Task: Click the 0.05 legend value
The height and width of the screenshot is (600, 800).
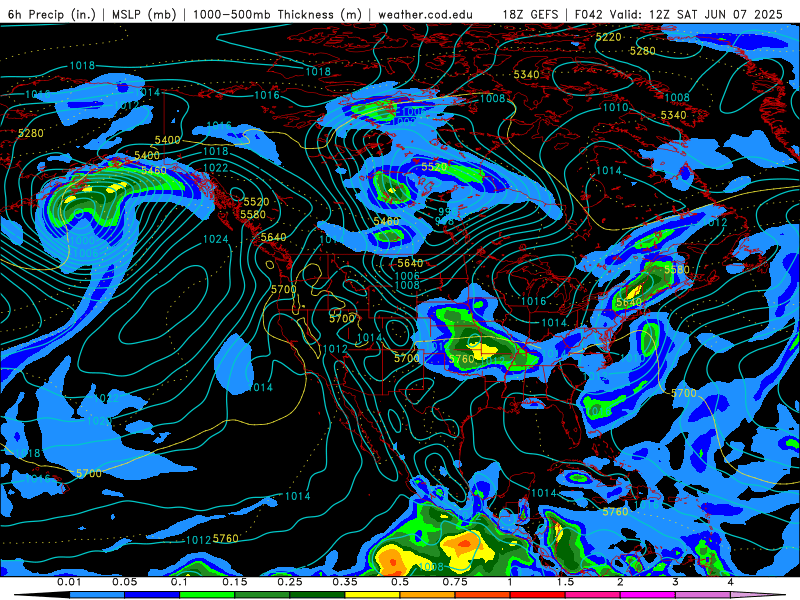Action: [124, 582]
